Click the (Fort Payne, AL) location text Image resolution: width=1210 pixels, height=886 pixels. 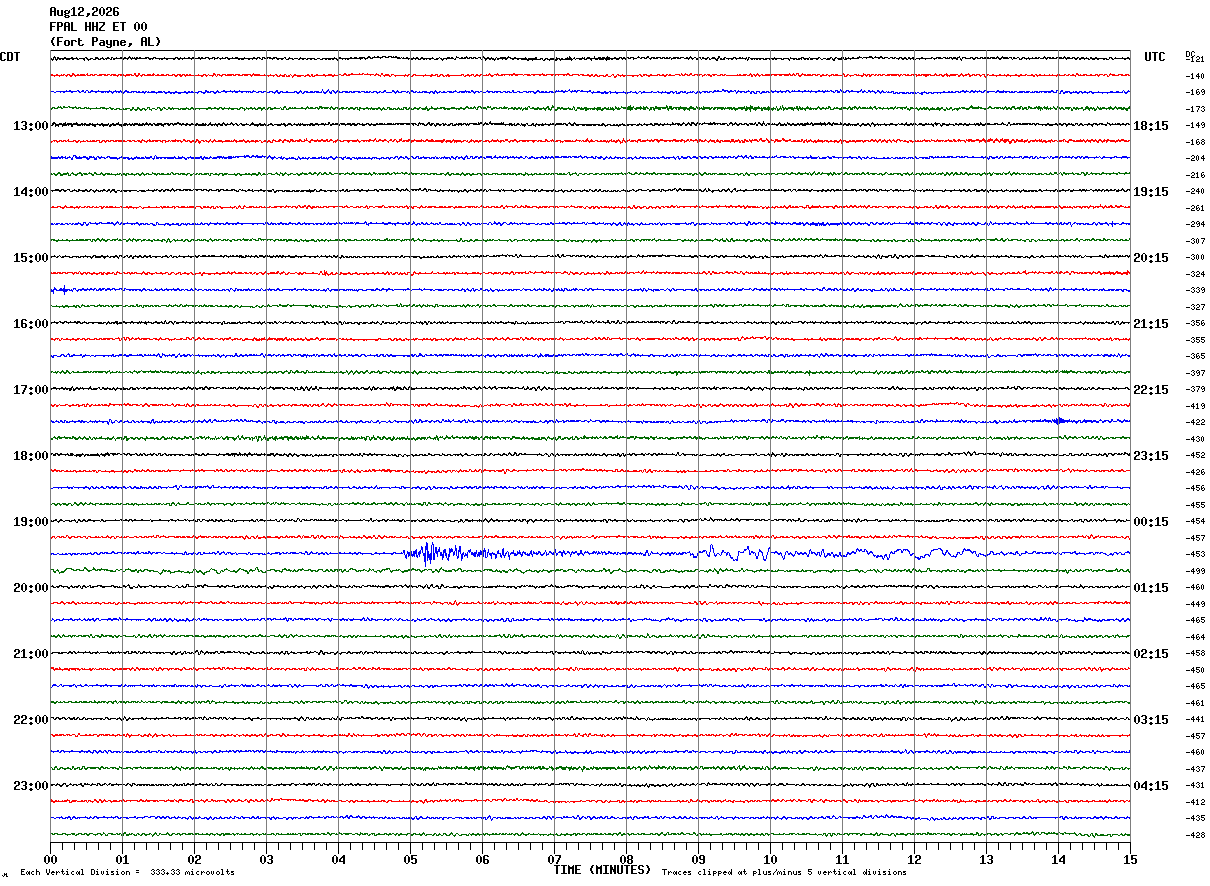click(x=105, y=42)
